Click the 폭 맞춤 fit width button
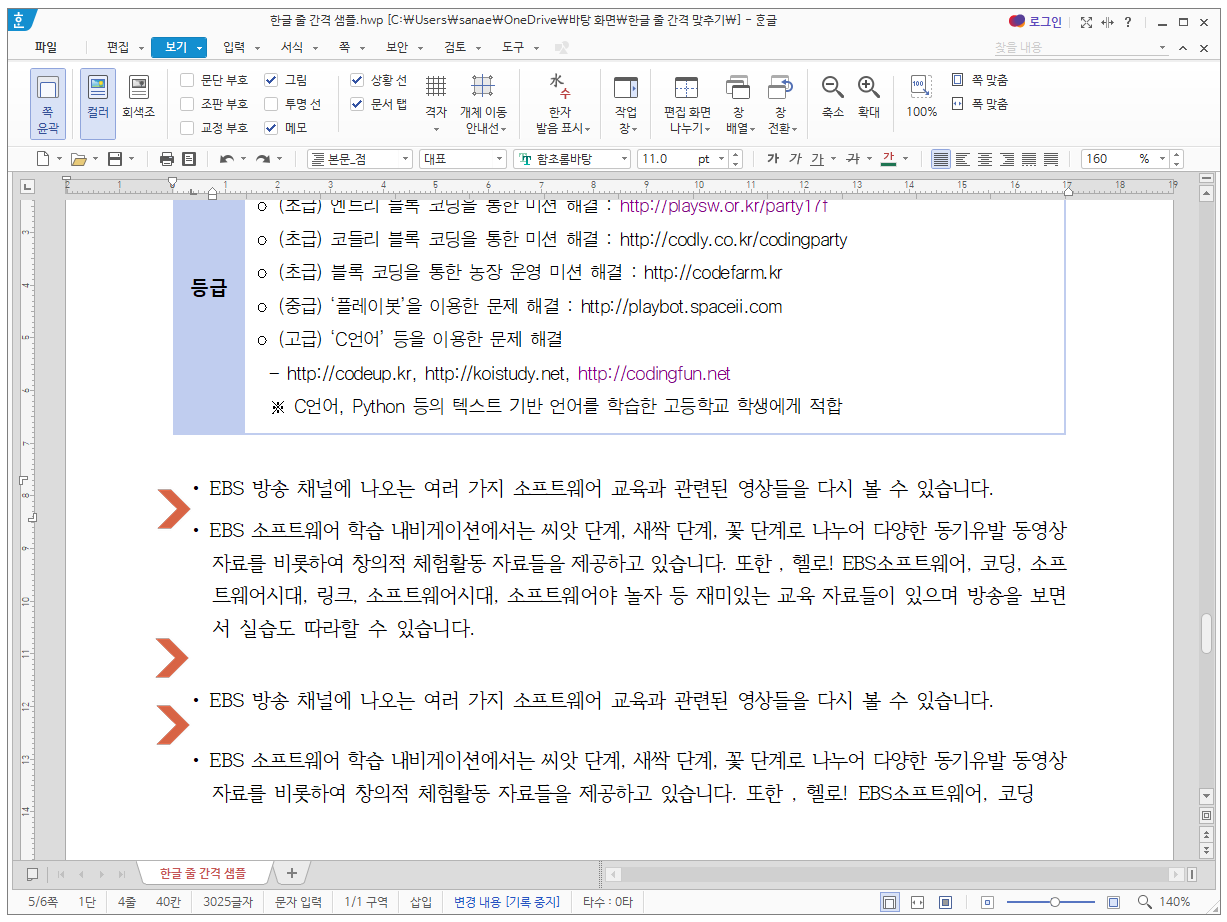The image size is (1227, 922). (980, 104)
